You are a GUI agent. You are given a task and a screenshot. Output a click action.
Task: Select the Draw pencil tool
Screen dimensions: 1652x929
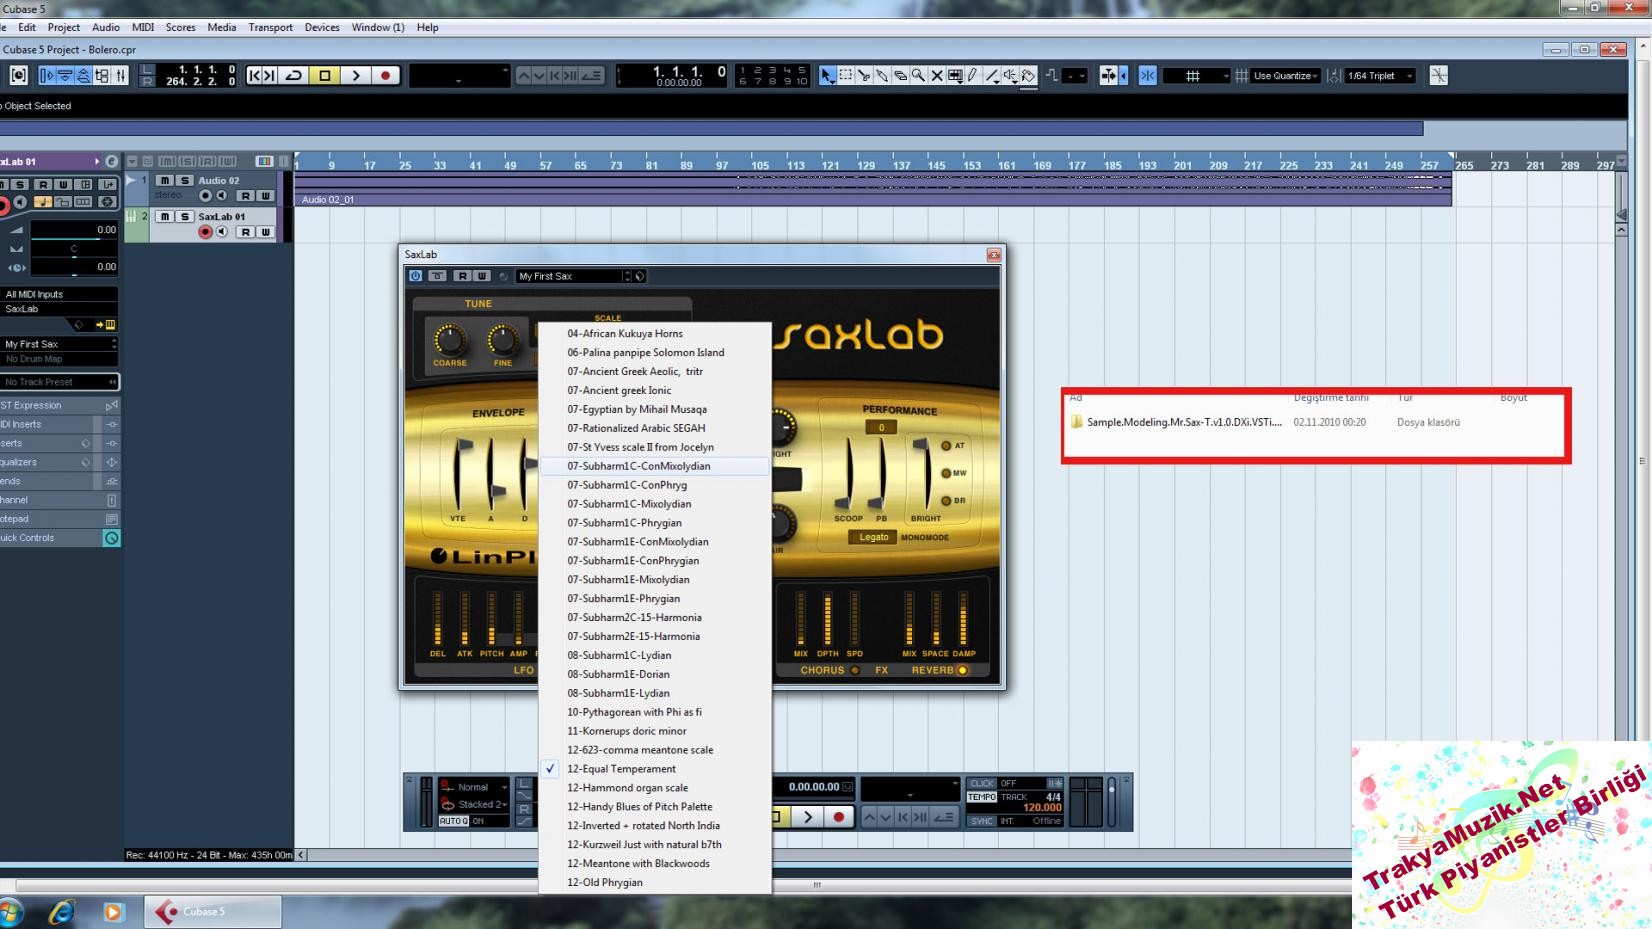click(x=972, y=76)
